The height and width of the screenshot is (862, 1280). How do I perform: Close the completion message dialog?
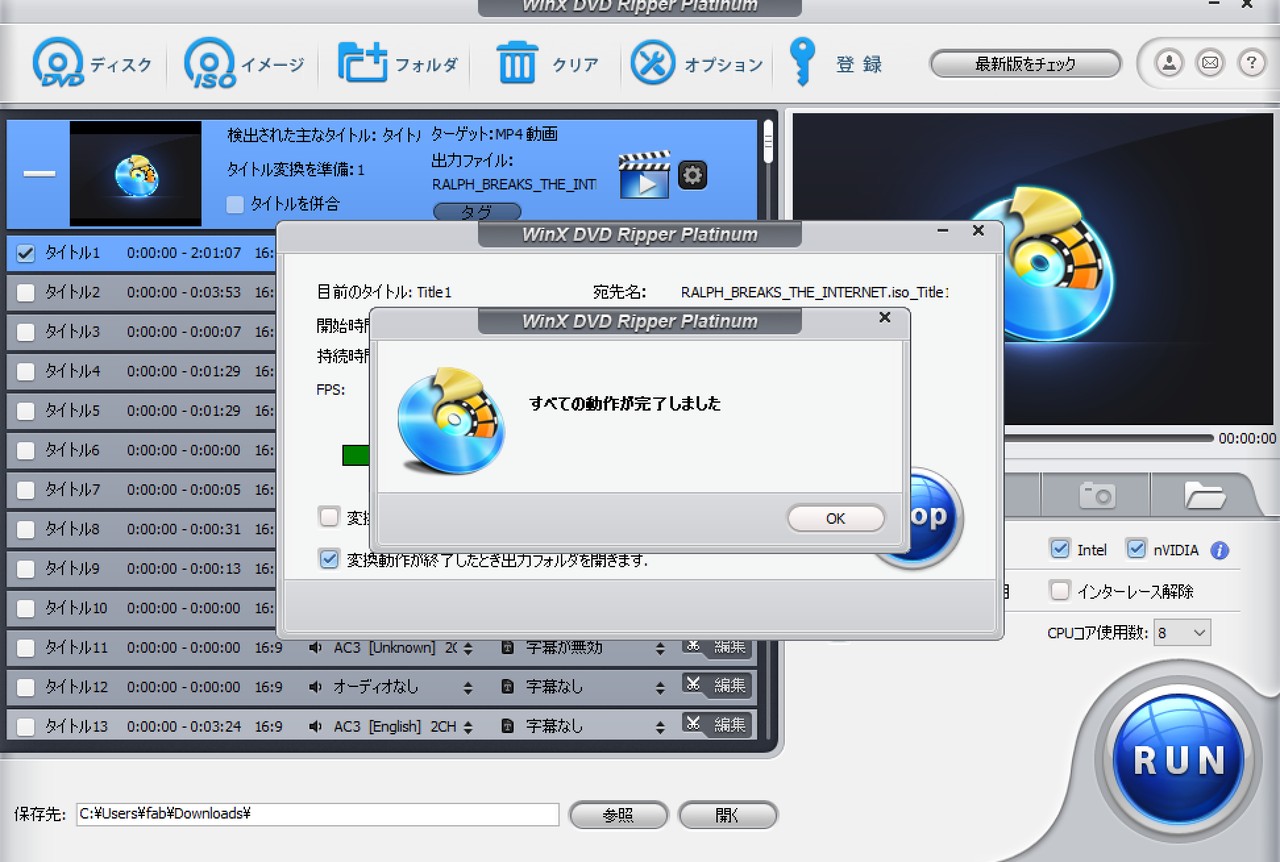tap(884, 318)
